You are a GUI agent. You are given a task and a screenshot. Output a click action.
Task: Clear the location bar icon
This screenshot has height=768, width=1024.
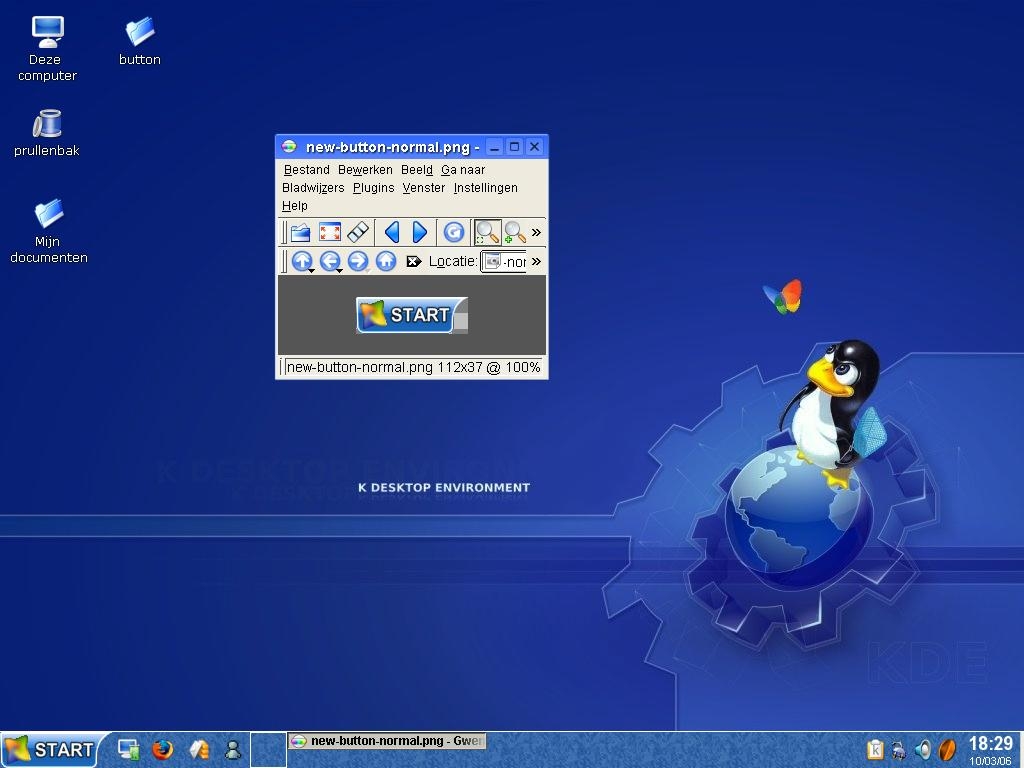point(413,261)
